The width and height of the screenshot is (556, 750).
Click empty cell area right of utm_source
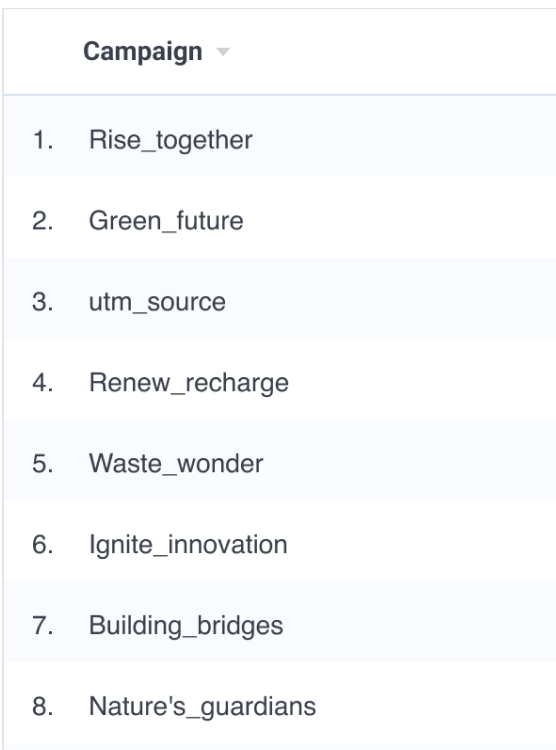click(x=390, y=298)
